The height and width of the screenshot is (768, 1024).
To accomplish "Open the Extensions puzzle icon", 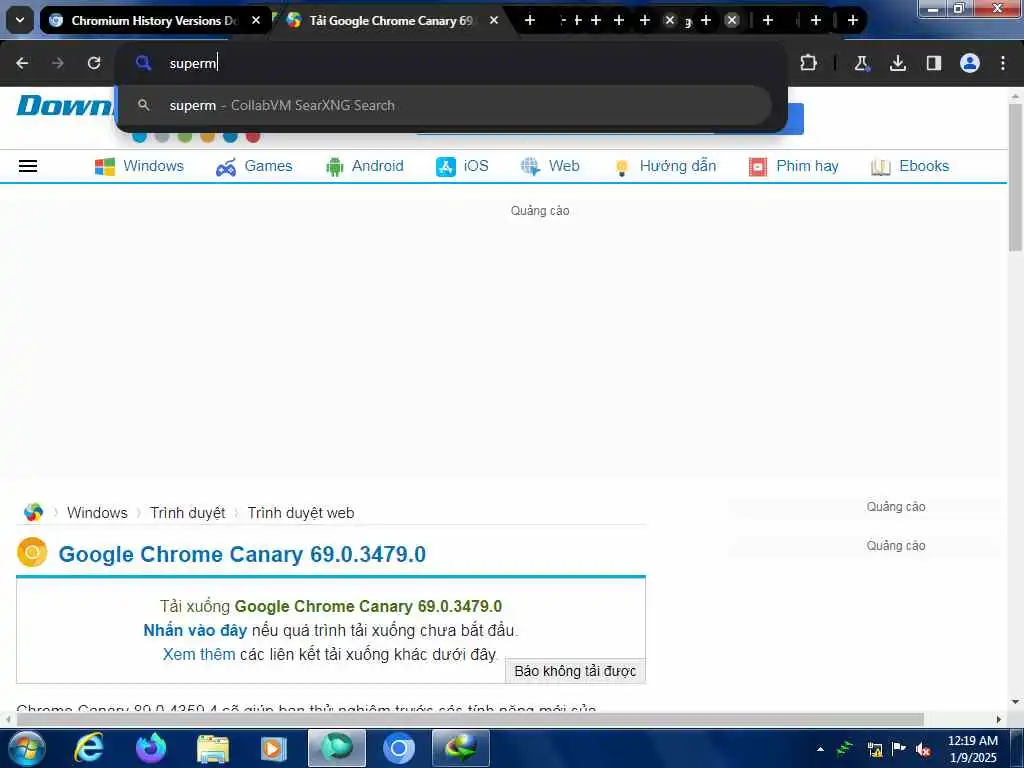I will (x=808, y=63).
